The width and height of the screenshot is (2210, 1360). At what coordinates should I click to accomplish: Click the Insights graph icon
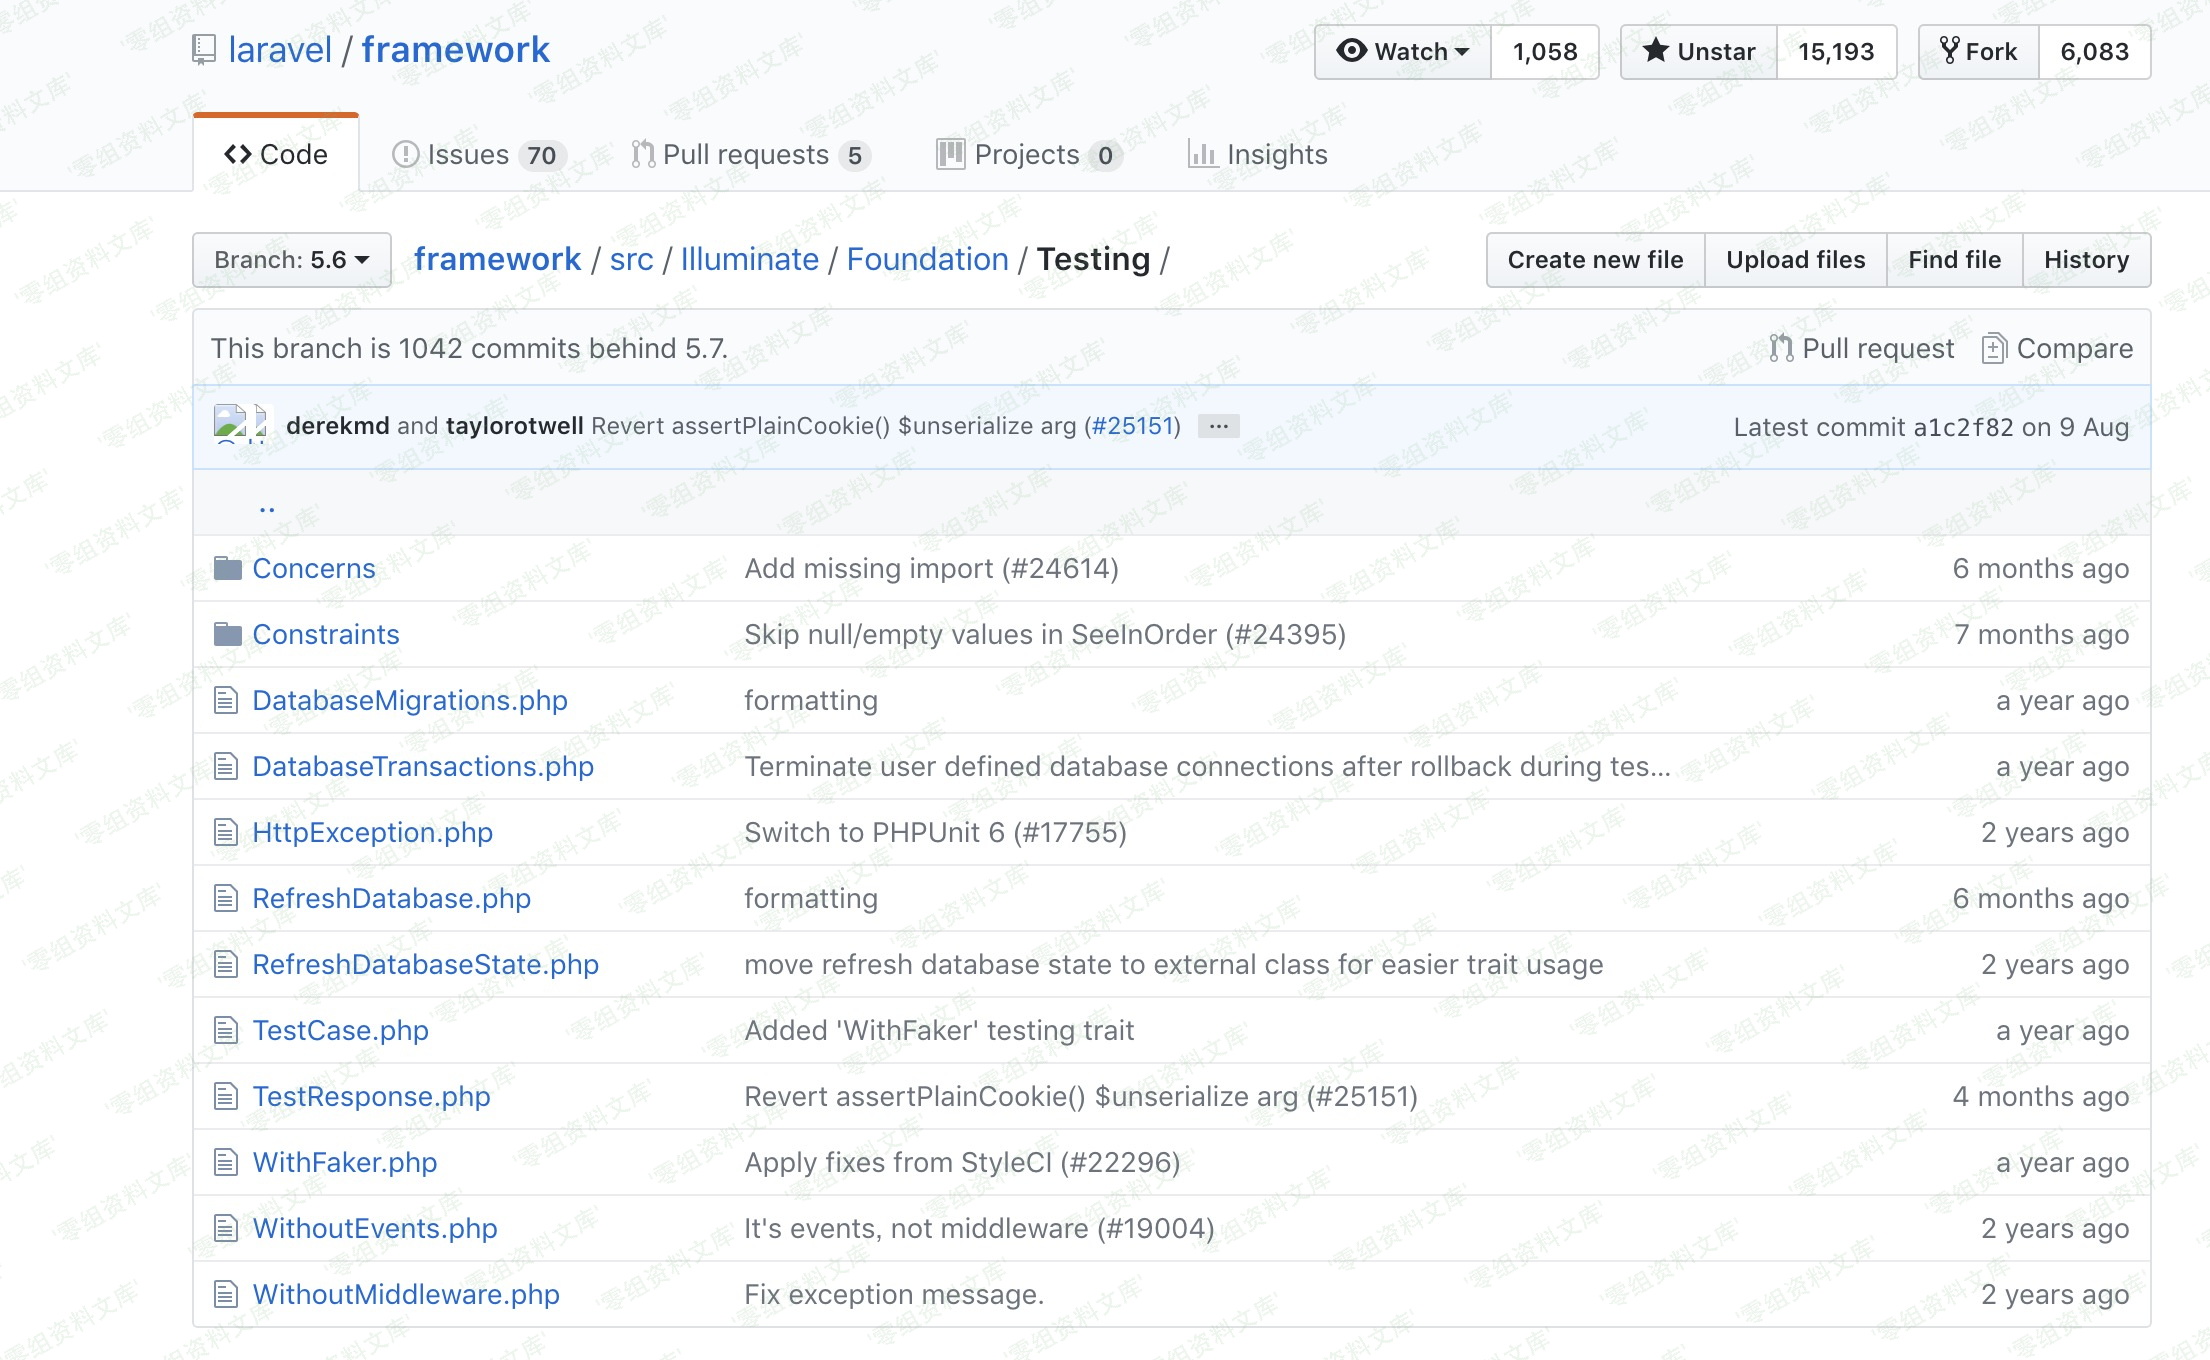[1201, 154]
